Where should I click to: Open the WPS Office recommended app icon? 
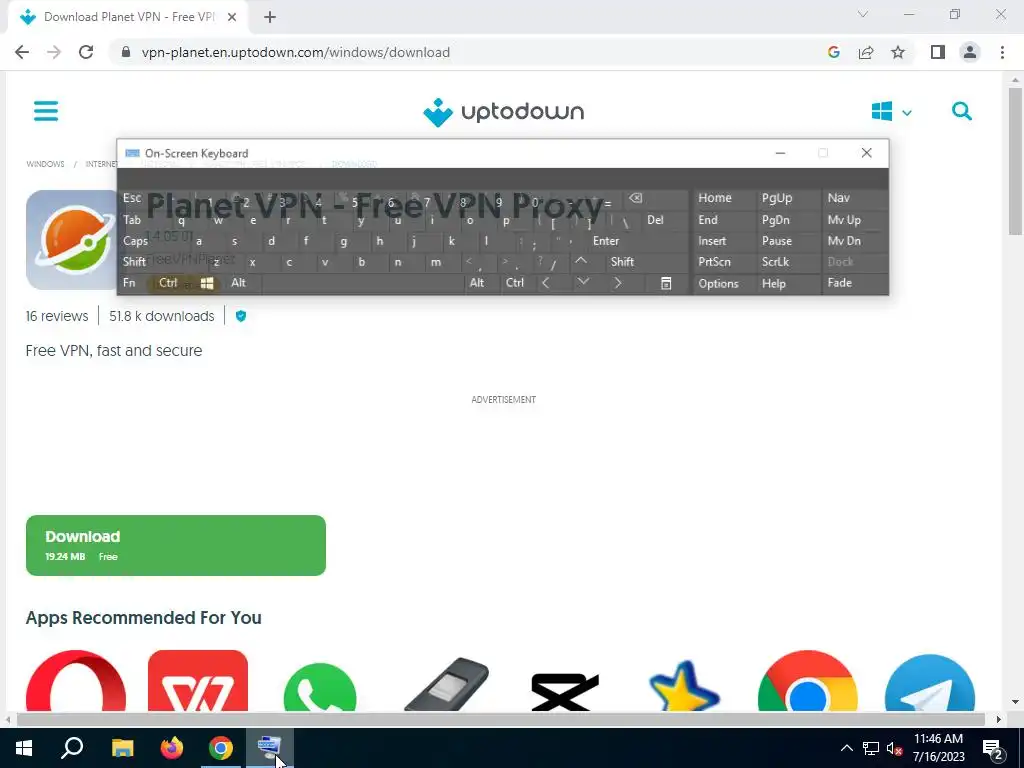click(198, 680)
